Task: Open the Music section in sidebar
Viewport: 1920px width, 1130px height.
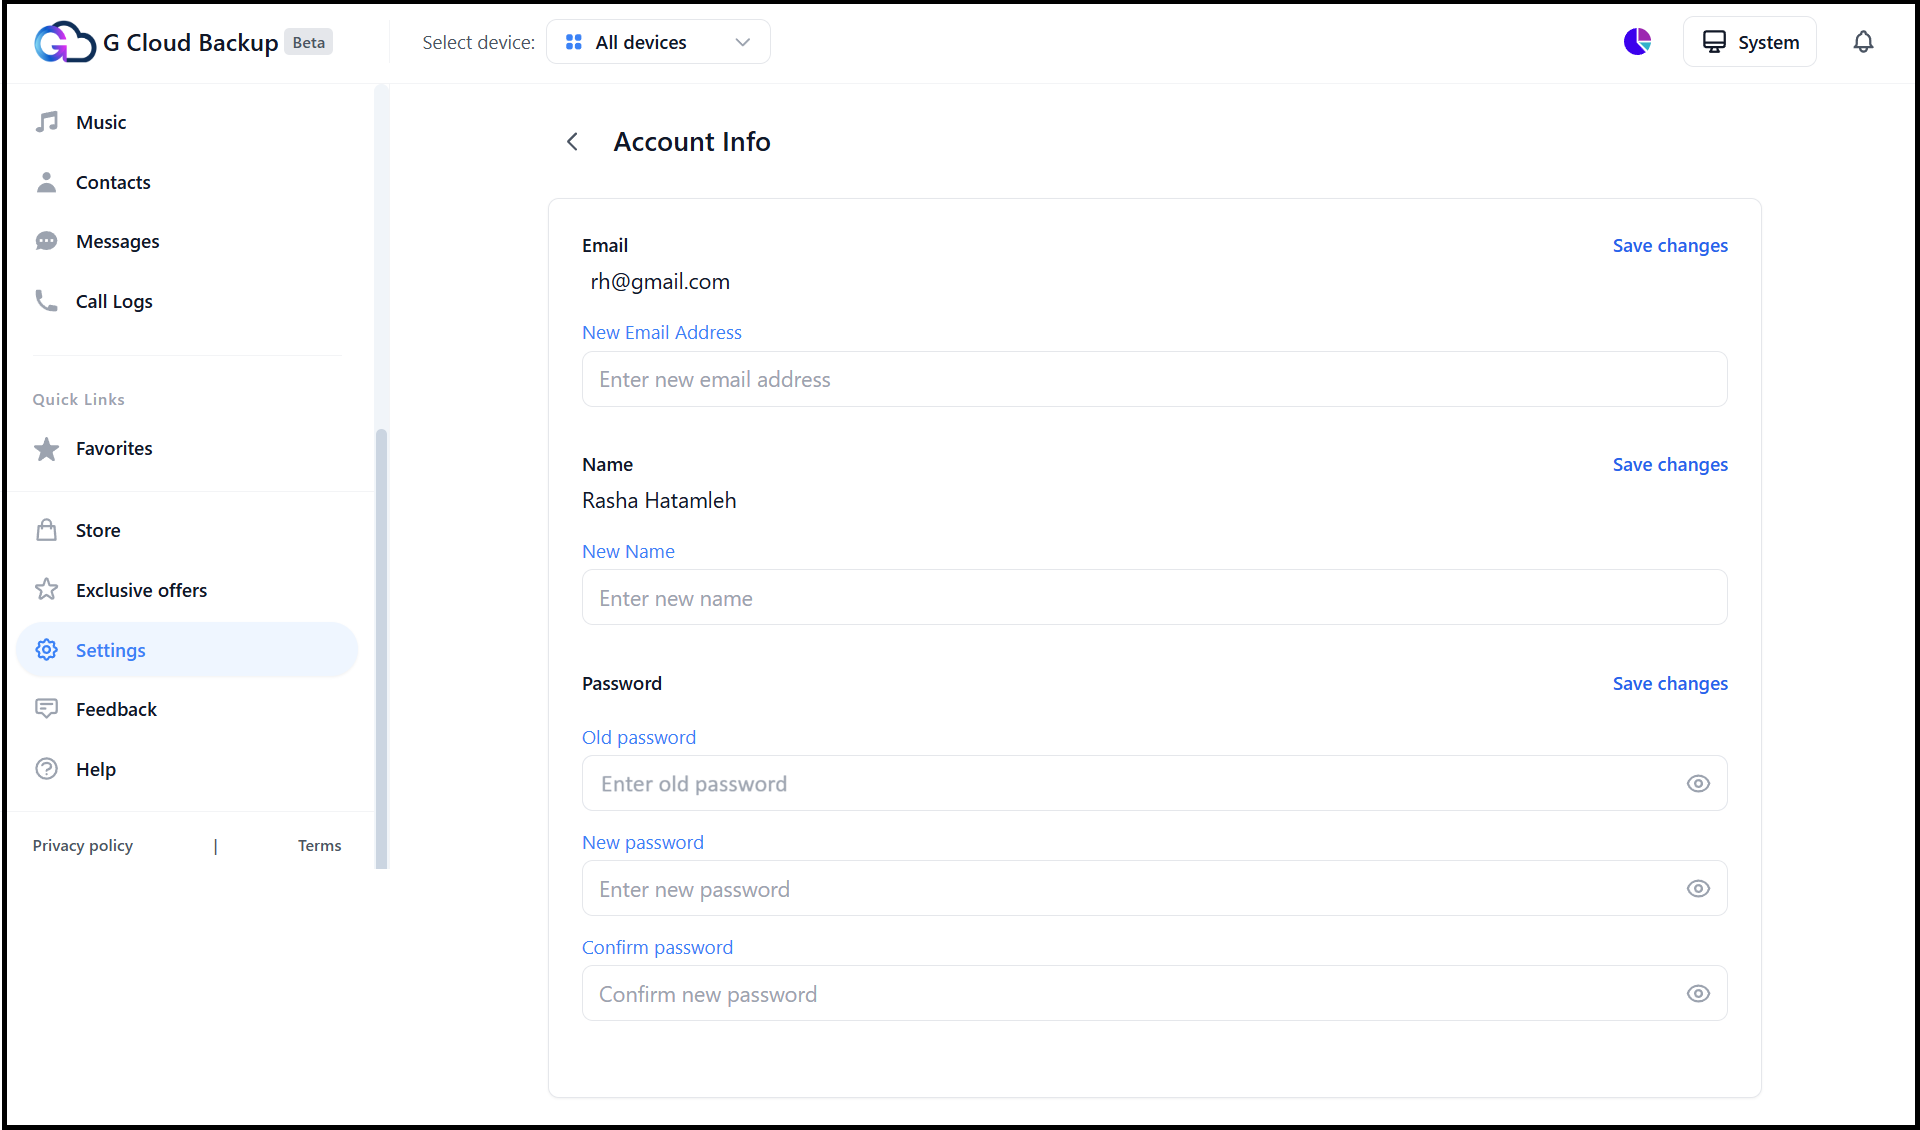Action: (100, 121)
